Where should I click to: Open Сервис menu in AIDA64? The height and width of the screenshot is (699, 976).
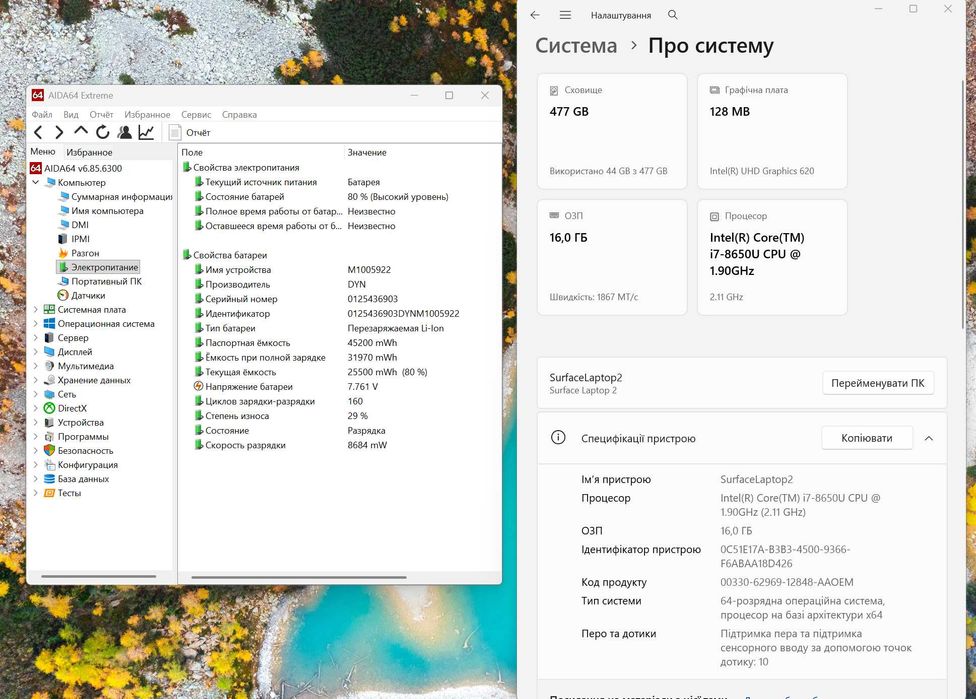point(196,115)
